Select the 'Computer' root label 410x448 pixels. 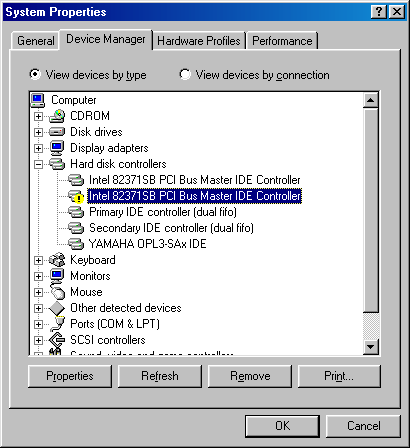point(74,100)
